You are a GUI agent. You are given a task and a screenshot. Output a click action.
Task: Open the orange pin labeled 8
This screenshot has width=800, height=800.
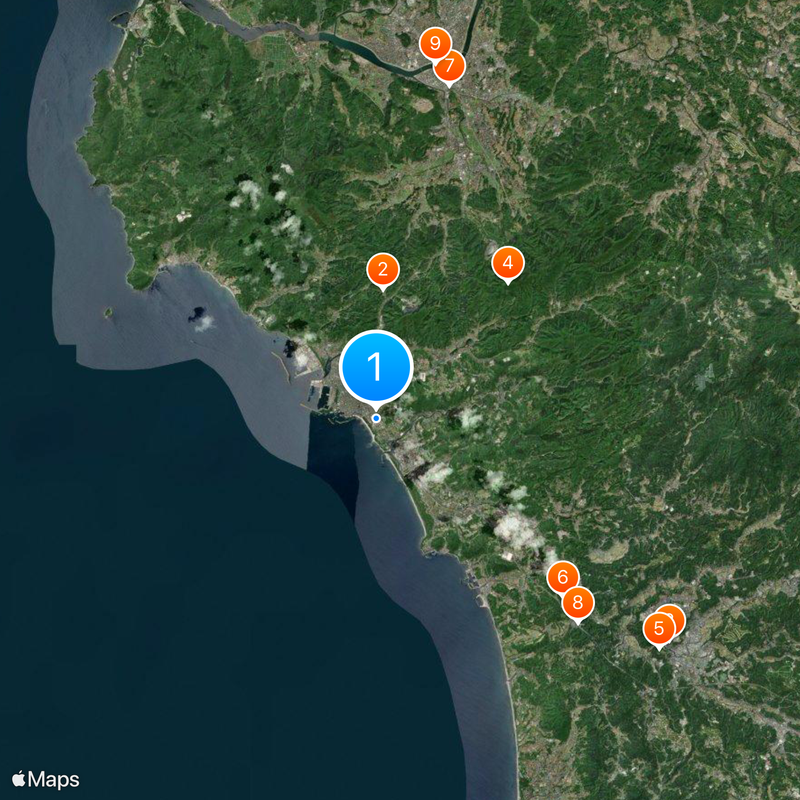pyautogui.click(x=578, y=603)
